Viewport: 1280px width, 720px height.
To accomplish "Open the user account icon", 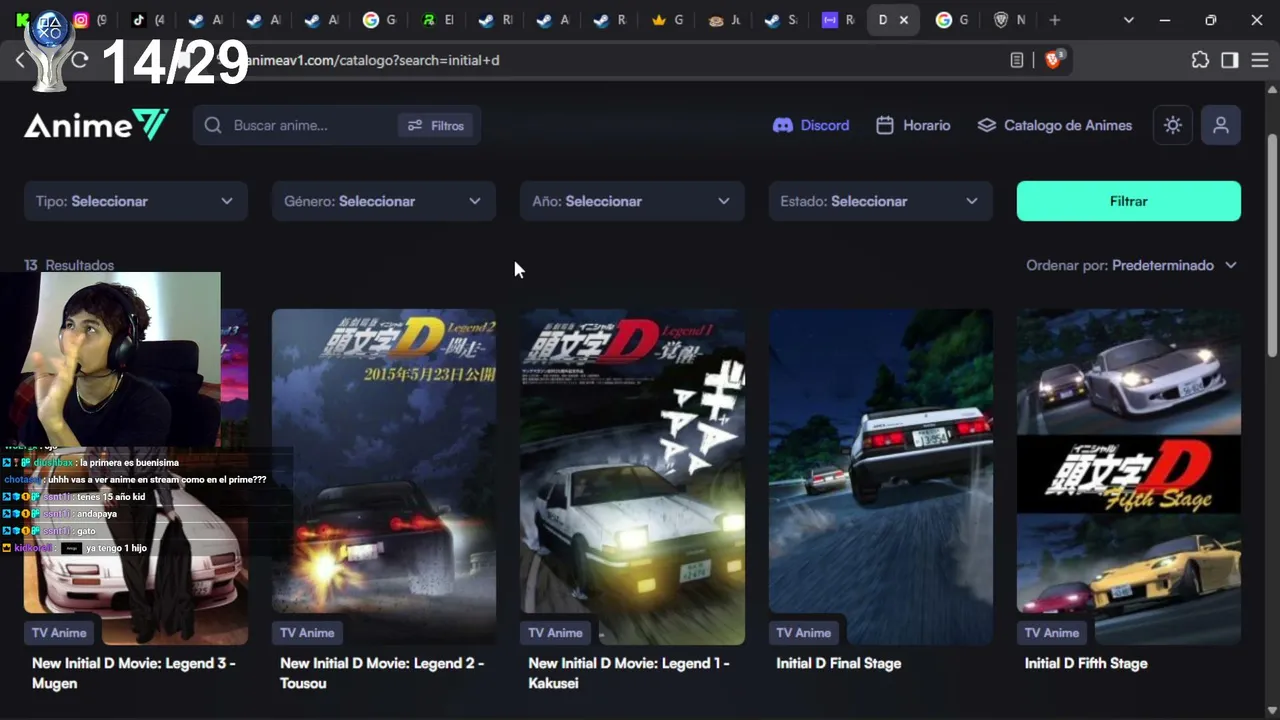I will tap(1221, 125).
